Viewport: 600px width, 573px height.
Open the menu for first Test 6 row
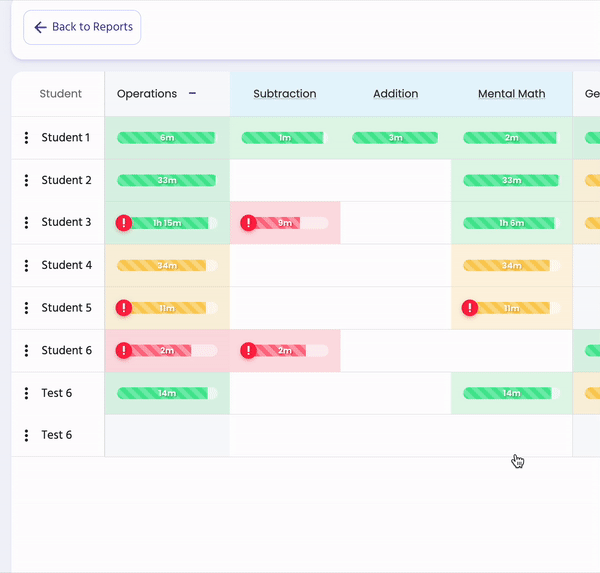point(26,393)
